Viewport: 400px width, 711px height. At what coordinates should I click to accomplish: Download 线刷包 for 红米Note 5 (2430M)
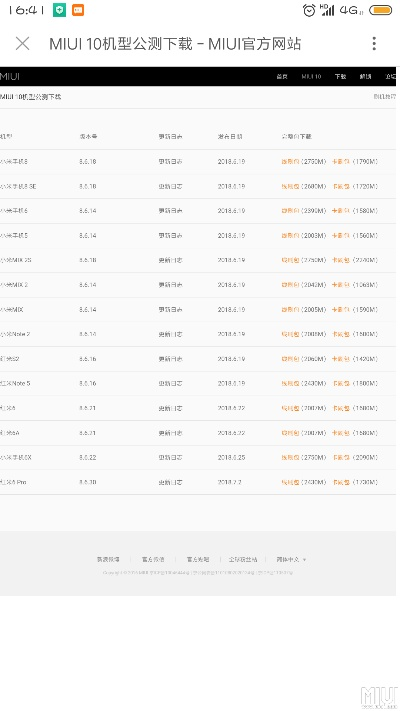[x=290, y=384]
